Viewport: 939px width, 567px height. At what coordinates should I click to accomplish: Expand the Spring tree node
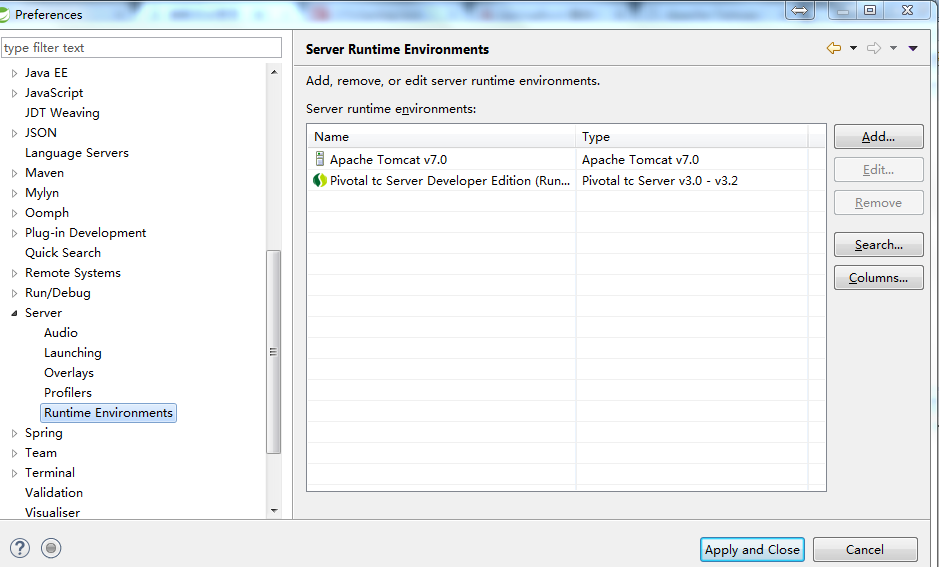14,433
